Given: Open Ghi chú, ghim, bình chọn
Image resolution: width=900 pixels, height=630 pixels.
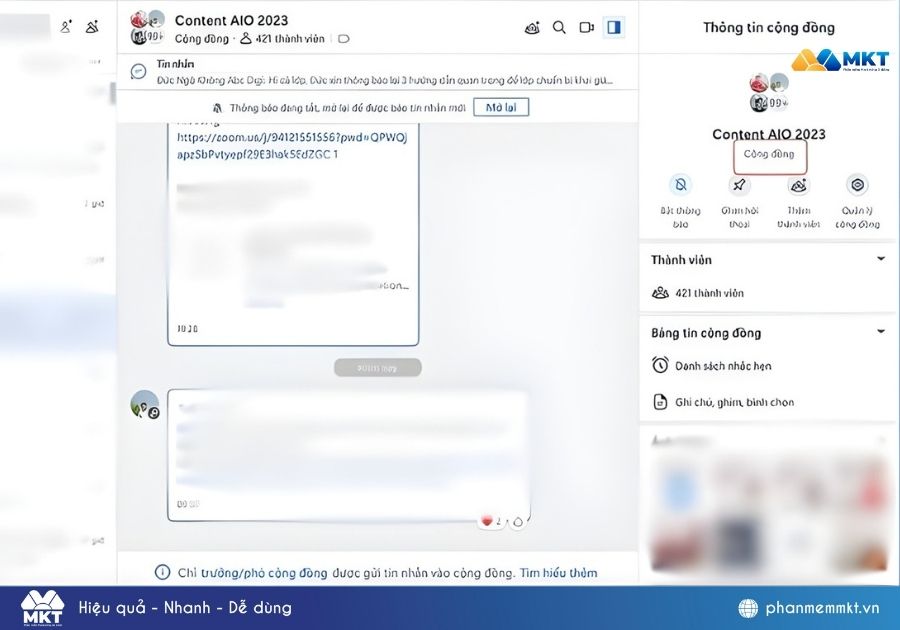Looking at the screenshot, I should click(x=734, y=402).
